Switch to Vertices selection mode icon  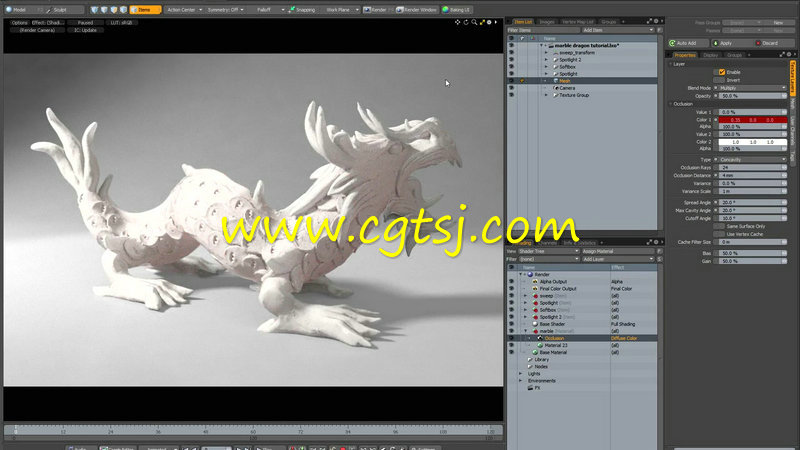tap(94, 10)
